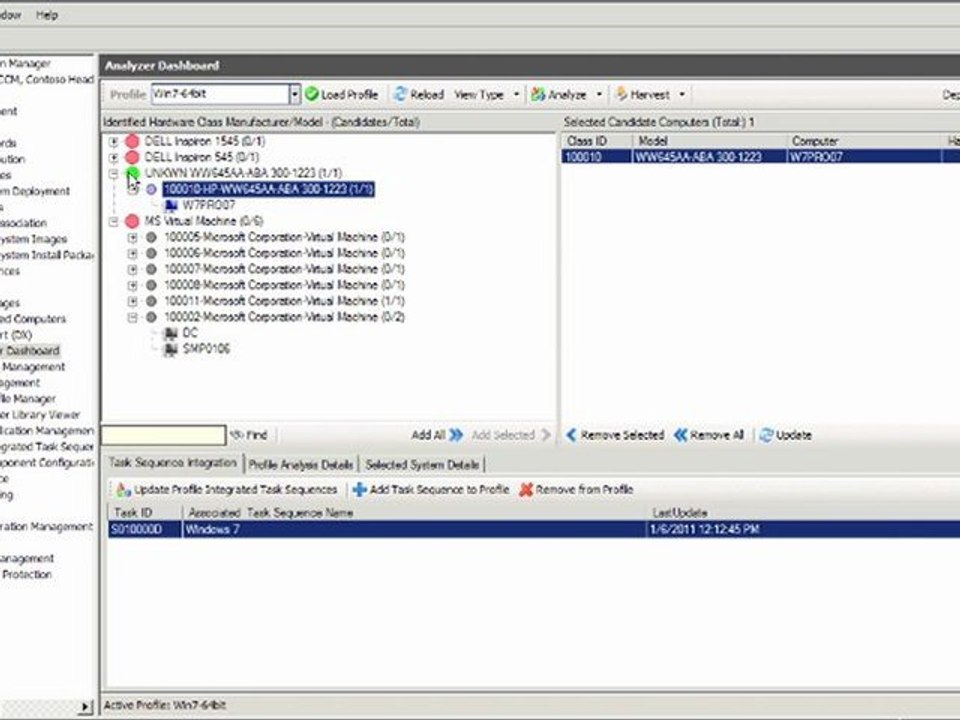This screenshot has height=720, width=960.
Task: Click the Find binoculars icon
Action: (236, 435)
